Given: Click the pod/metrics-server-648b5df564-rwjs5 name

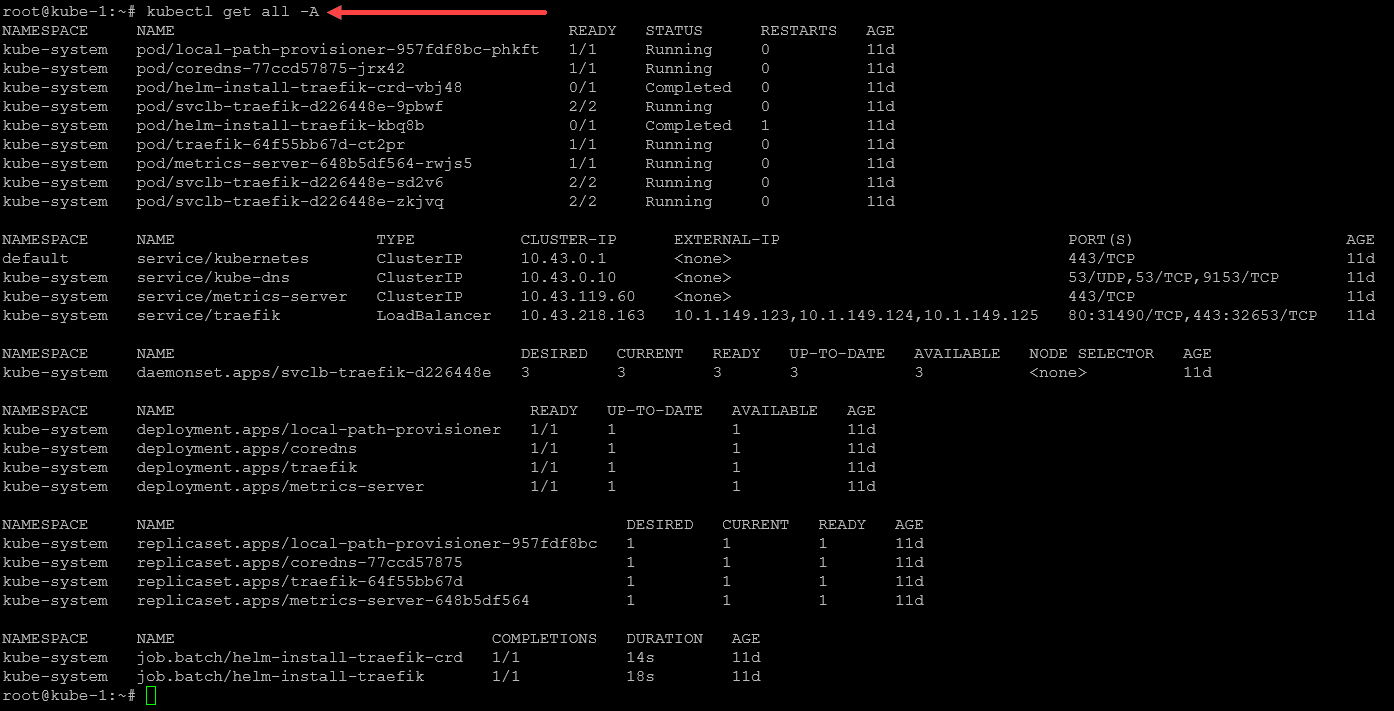Looking at the screenshot, I should point(304,164).
